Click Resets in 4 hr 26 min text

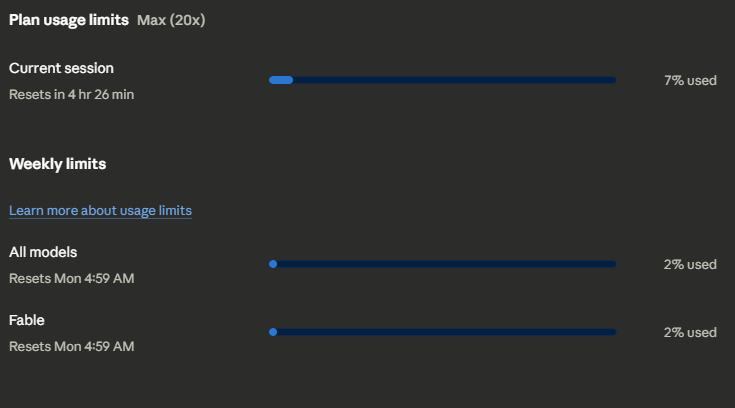71,94
